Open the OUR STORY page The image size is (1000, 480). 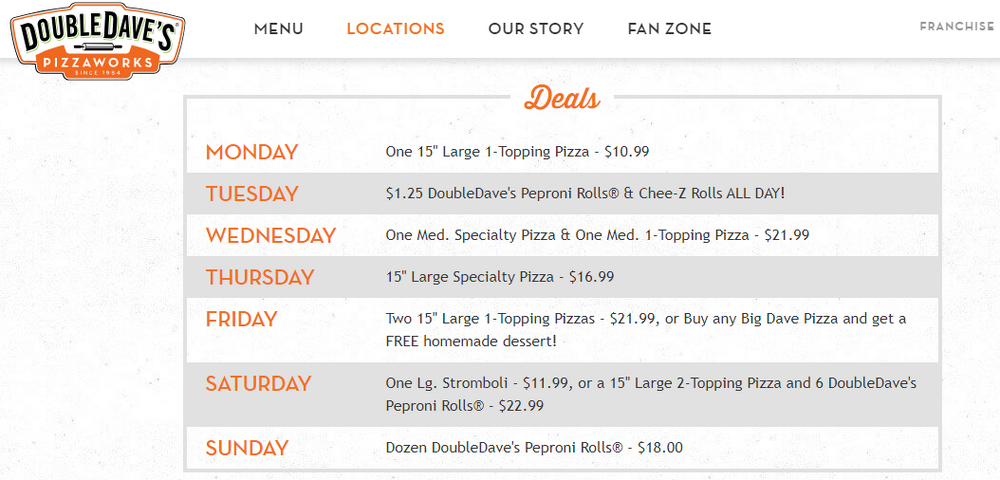(535, 29)
